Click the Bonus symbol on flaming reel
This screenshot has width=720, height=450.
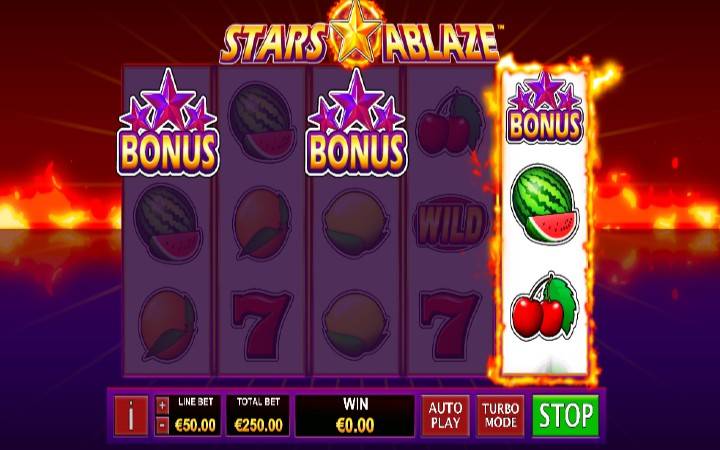point(545,107)
